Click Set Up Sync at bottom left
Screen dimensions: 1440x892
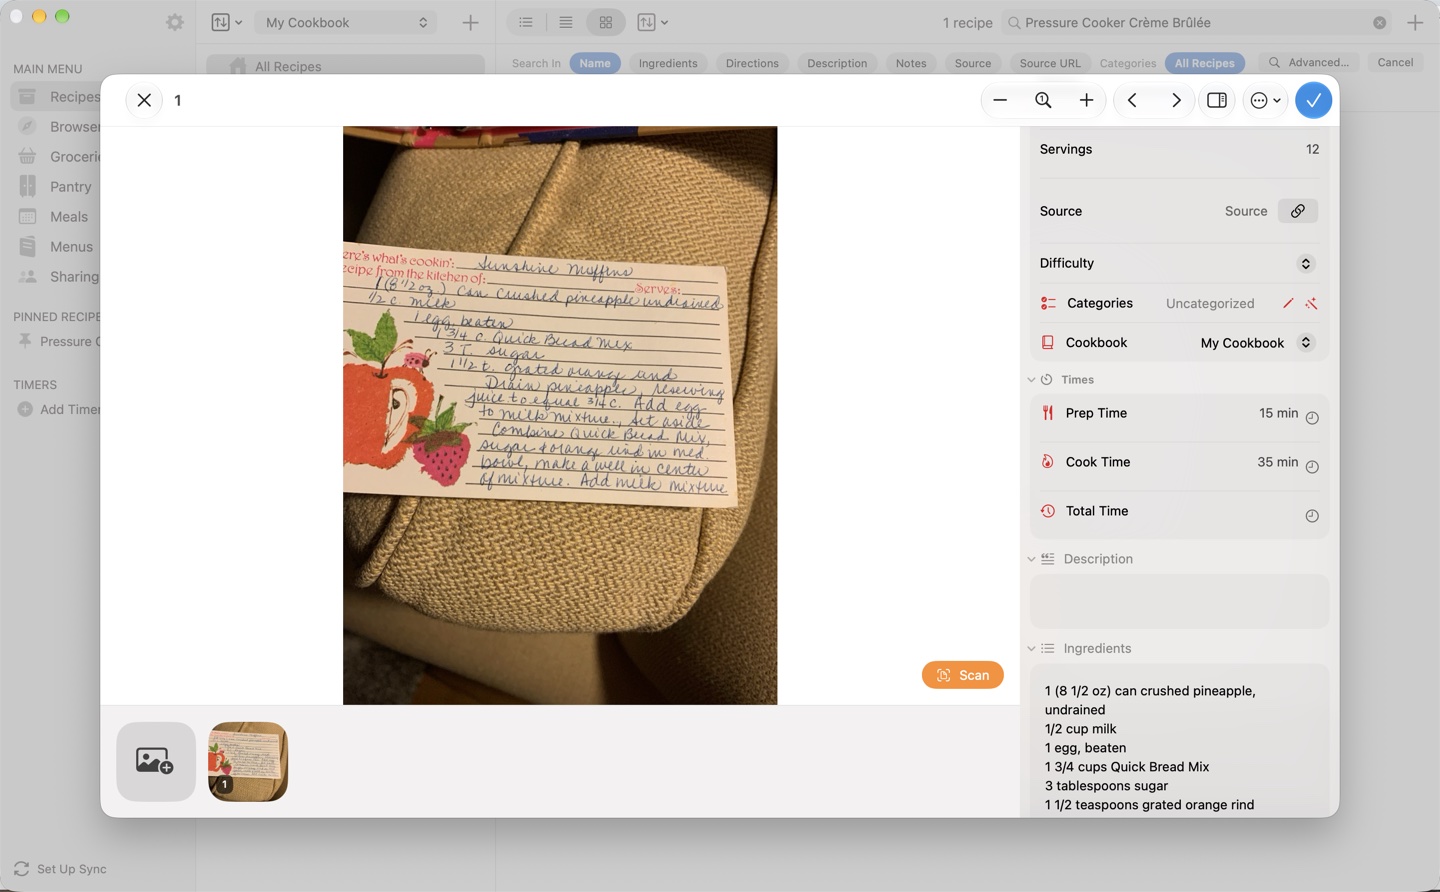coord(60,869)
